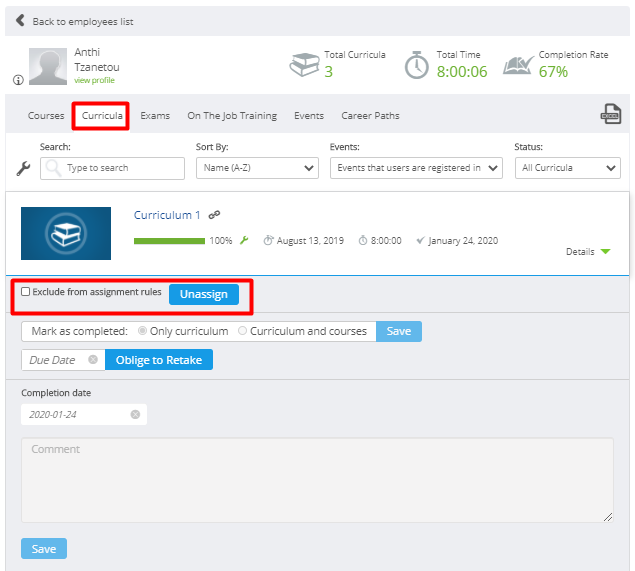This screenshot has height=571, width=635.
Task: Click the Total Curricula value 3
Action: pyautogui.click(x=328, y=72)
